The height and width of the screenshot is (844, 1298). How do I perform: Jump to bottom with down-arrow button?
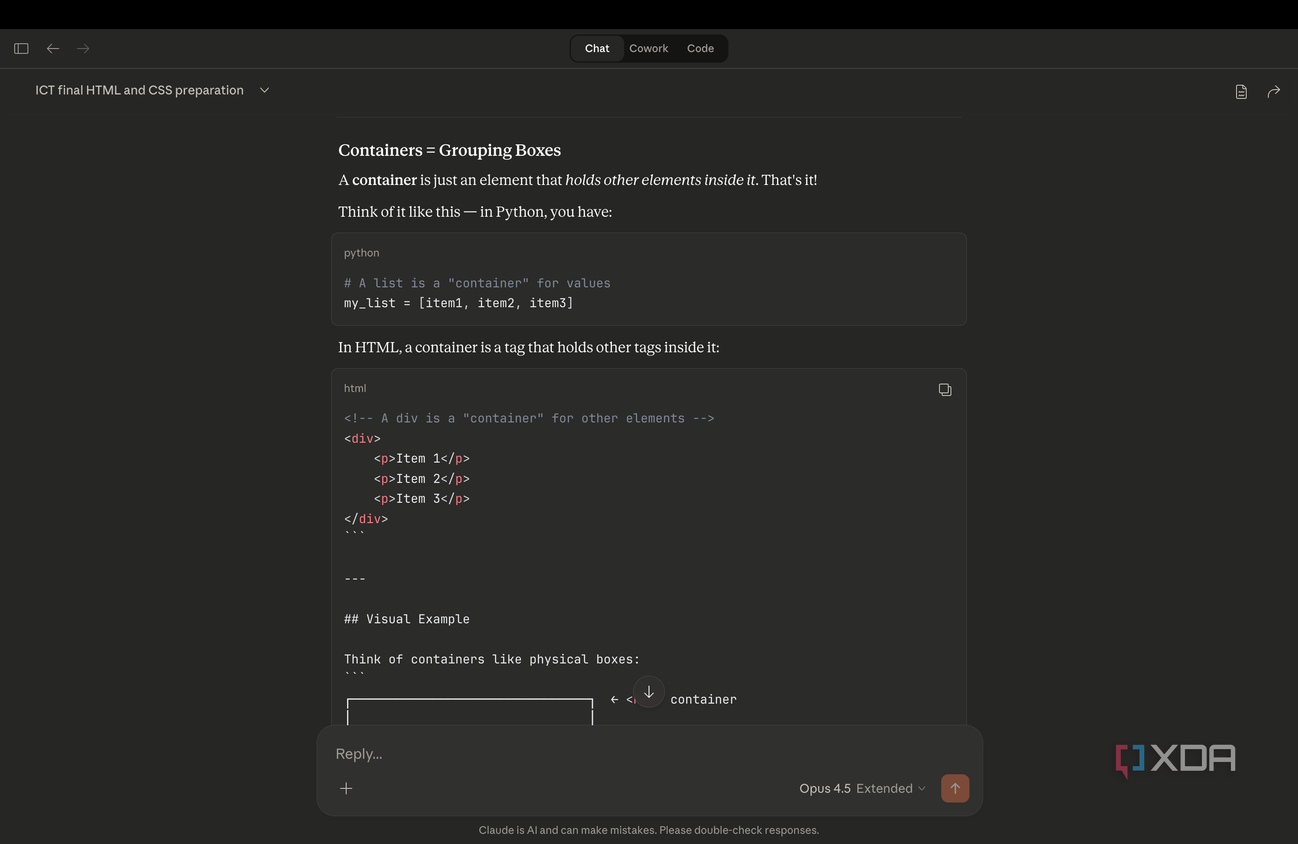pyautogui.click(x=649, y=692)
